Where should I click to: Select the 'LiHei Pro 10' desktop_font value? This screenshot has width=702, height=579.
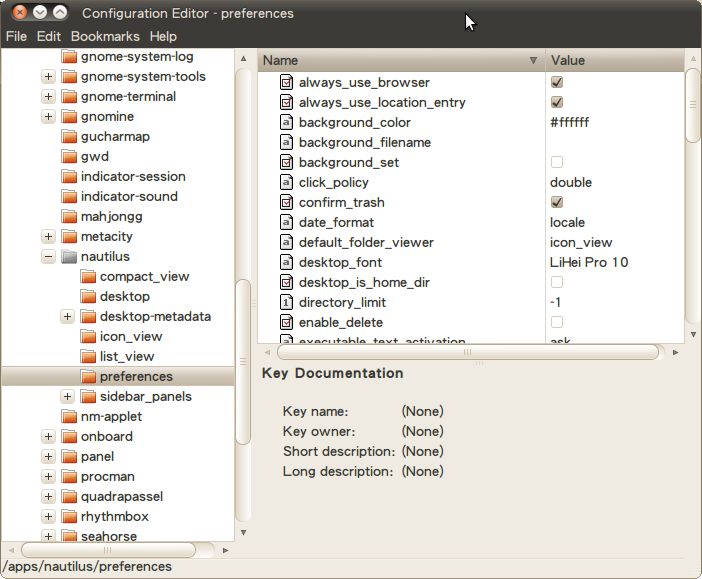(589, 262)
